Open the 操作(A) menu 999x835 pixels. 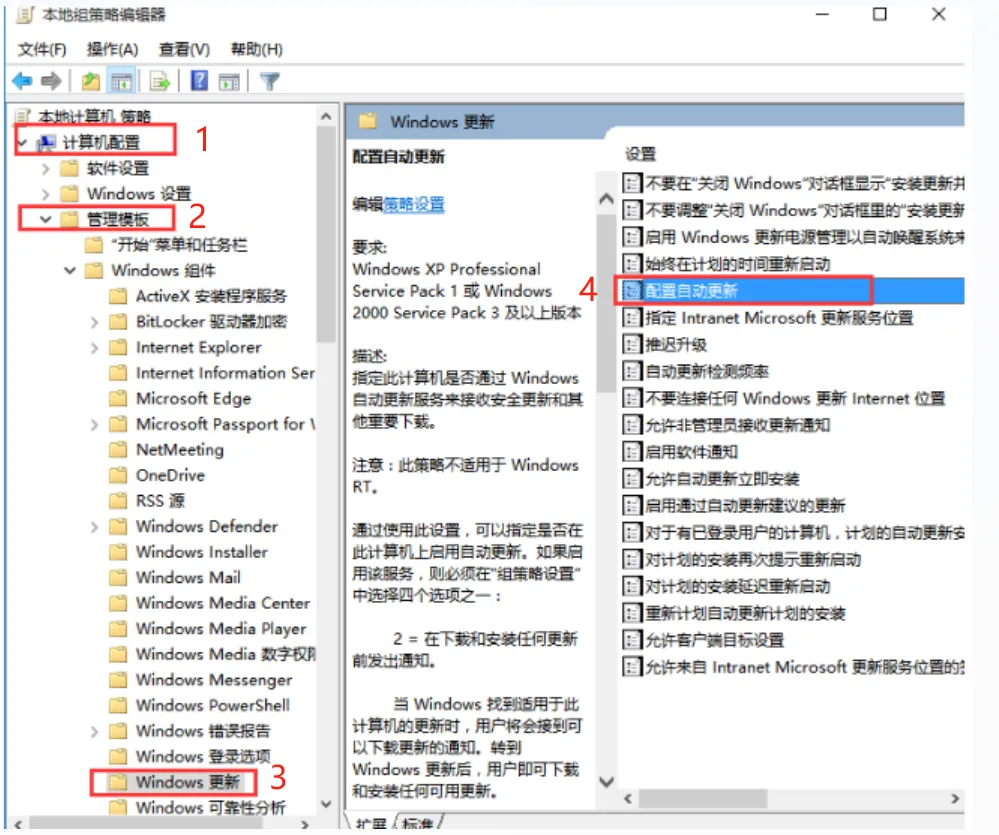coord(112,49)
